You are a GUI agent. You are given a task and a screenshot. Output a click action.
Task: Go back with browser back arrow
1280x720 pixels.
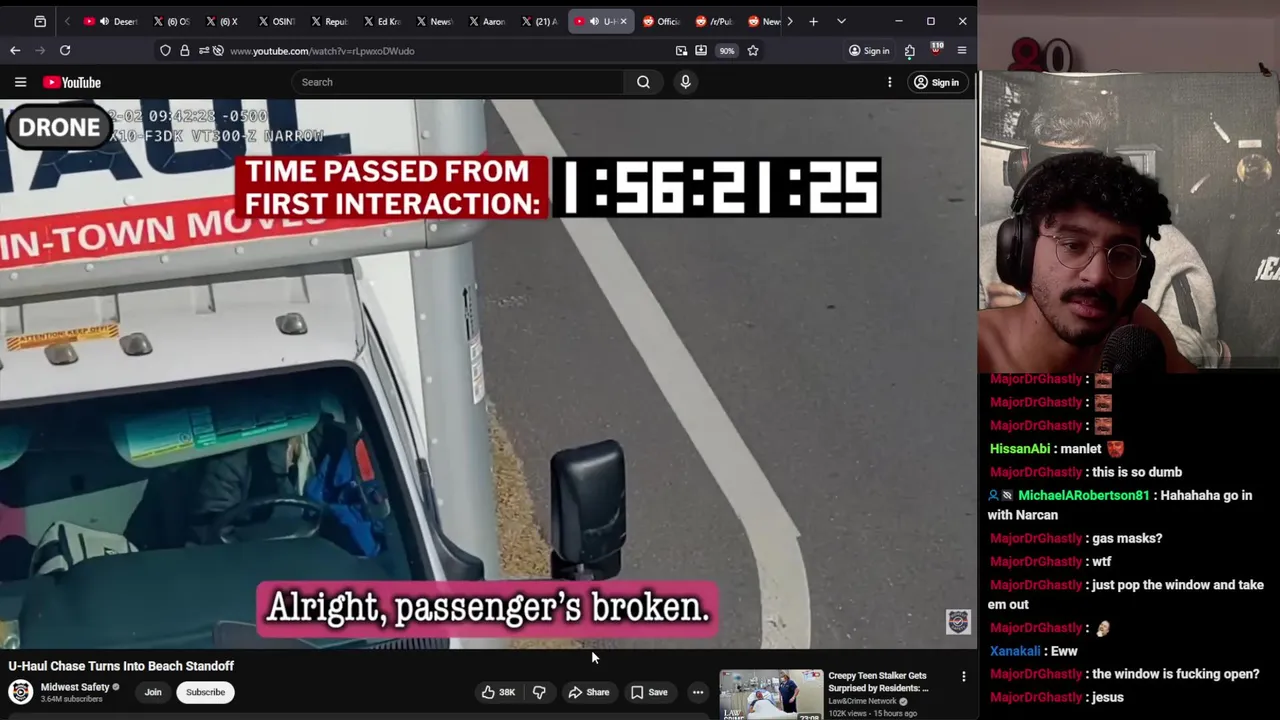[x=15, y=50]
